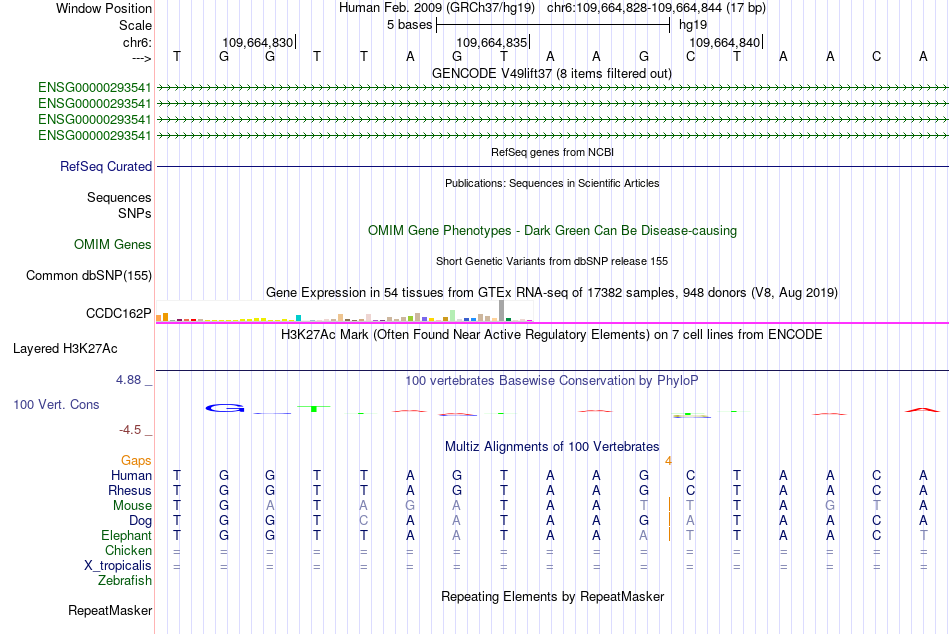Select the Human alignment row label
This screenshot has height=634, width=950.
coord(131,475)
